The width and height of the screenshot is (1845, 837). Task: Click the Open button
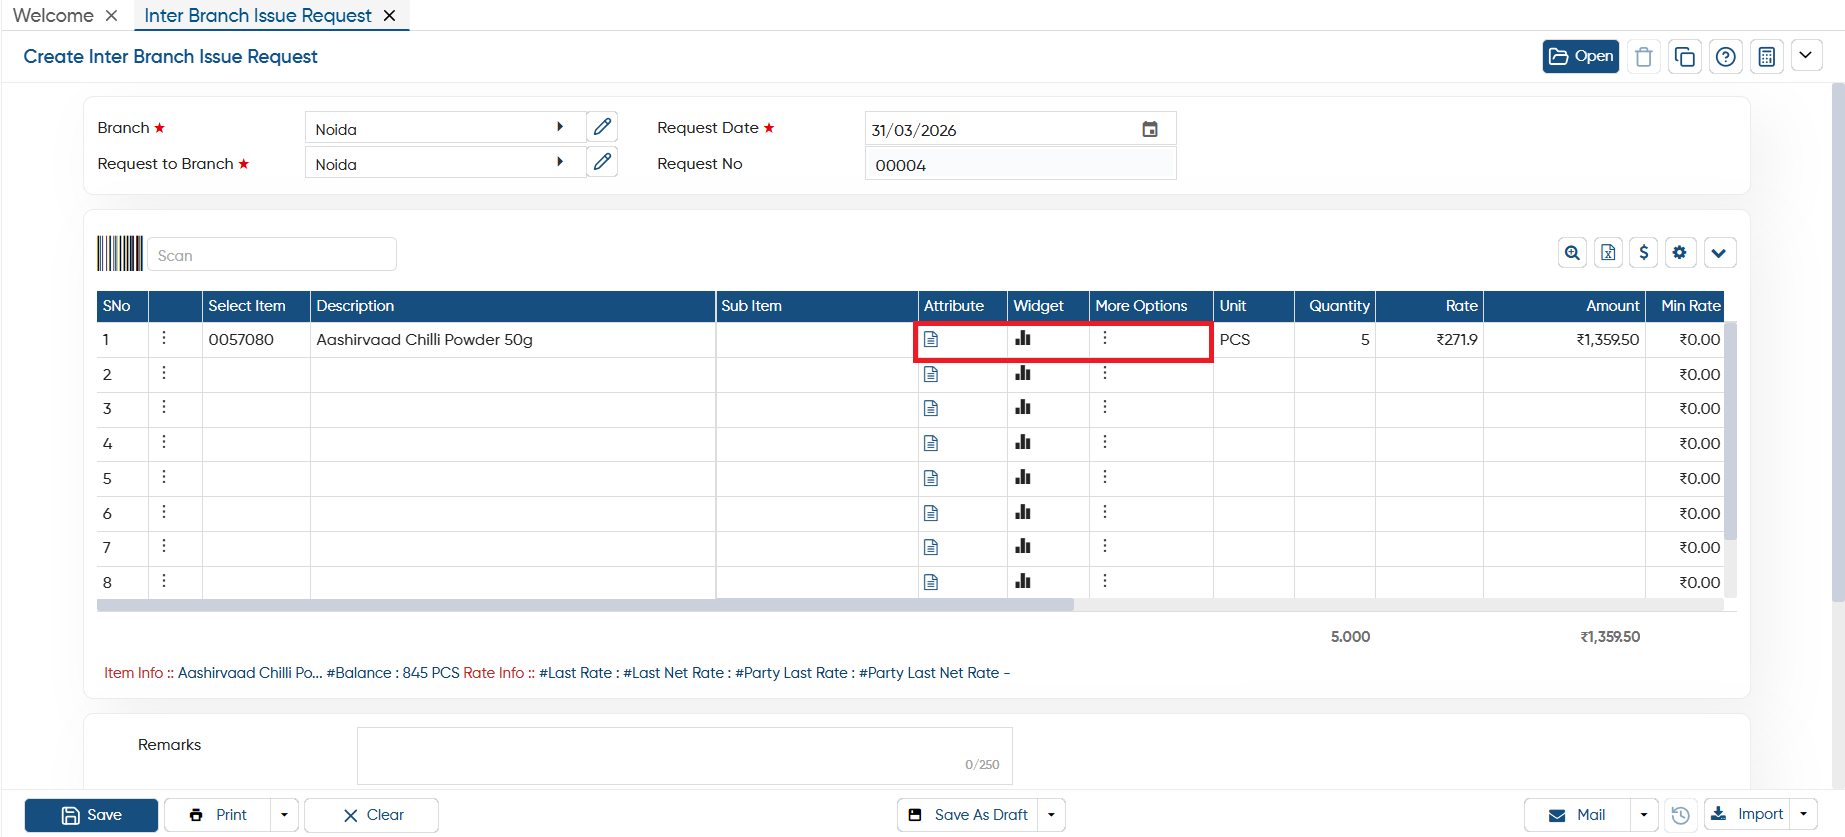pos(1580,56)
